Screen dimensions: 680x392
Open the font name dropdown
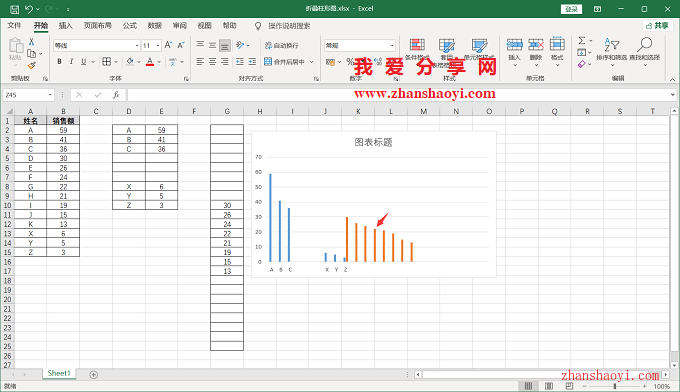[137, 46]
